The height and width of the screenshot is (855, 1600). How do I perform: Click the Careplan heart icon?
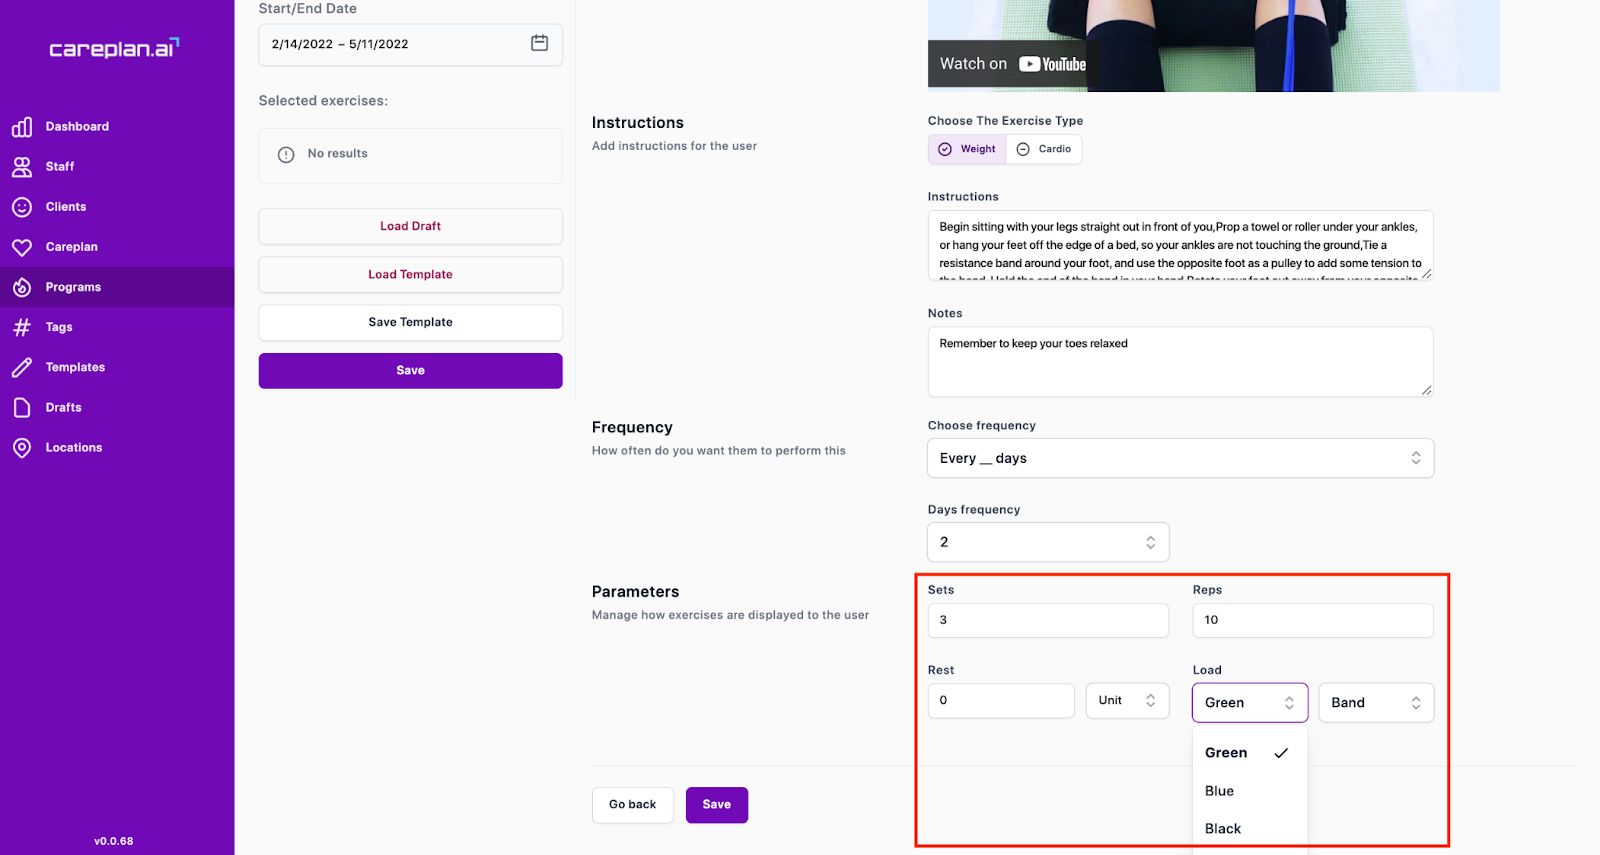22,247
